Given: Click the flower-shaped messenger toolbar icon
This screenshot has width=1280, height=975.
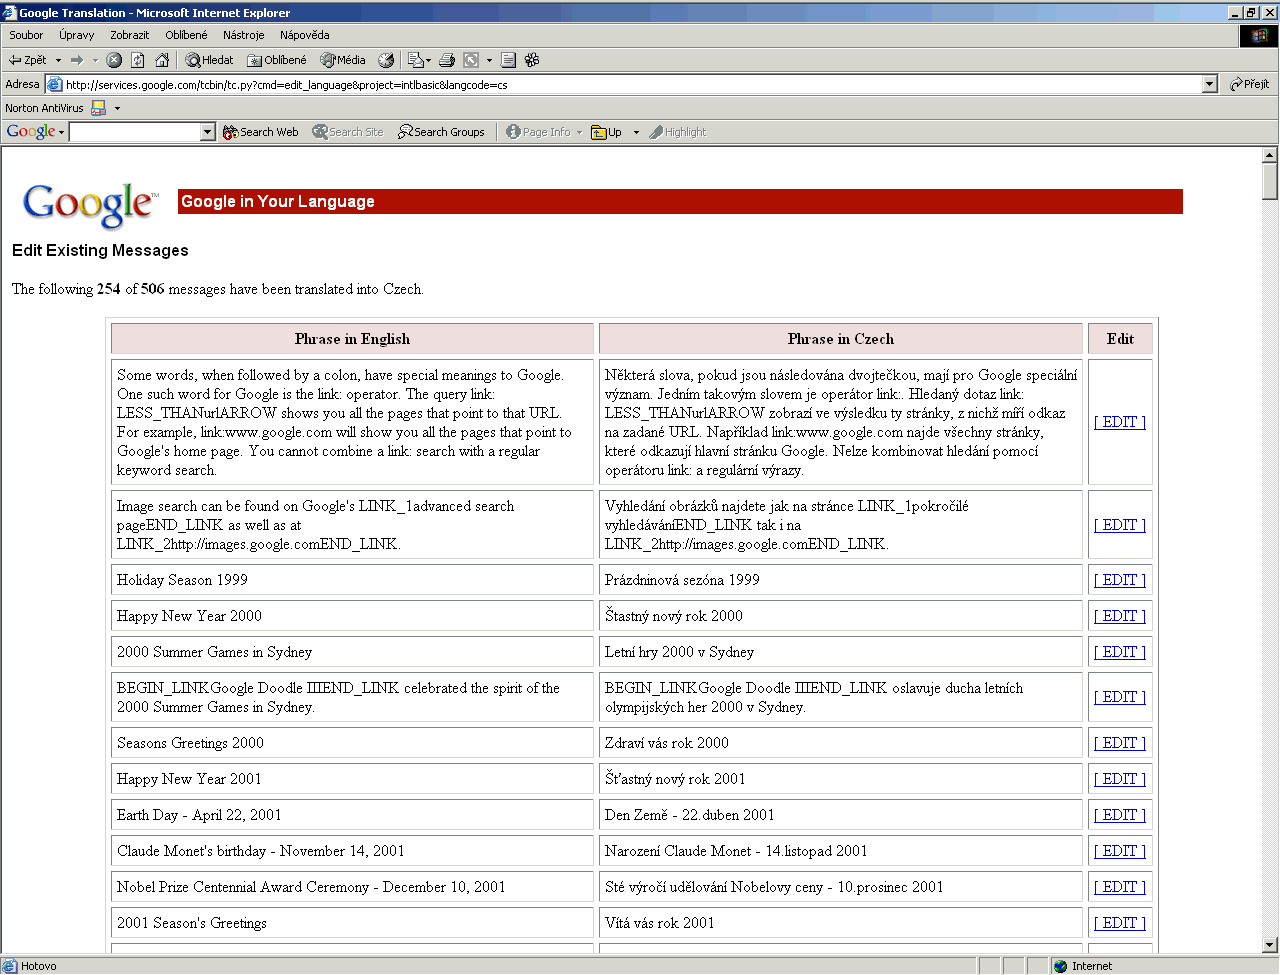Looking at the screenshot, I should [x=532, y=60].
